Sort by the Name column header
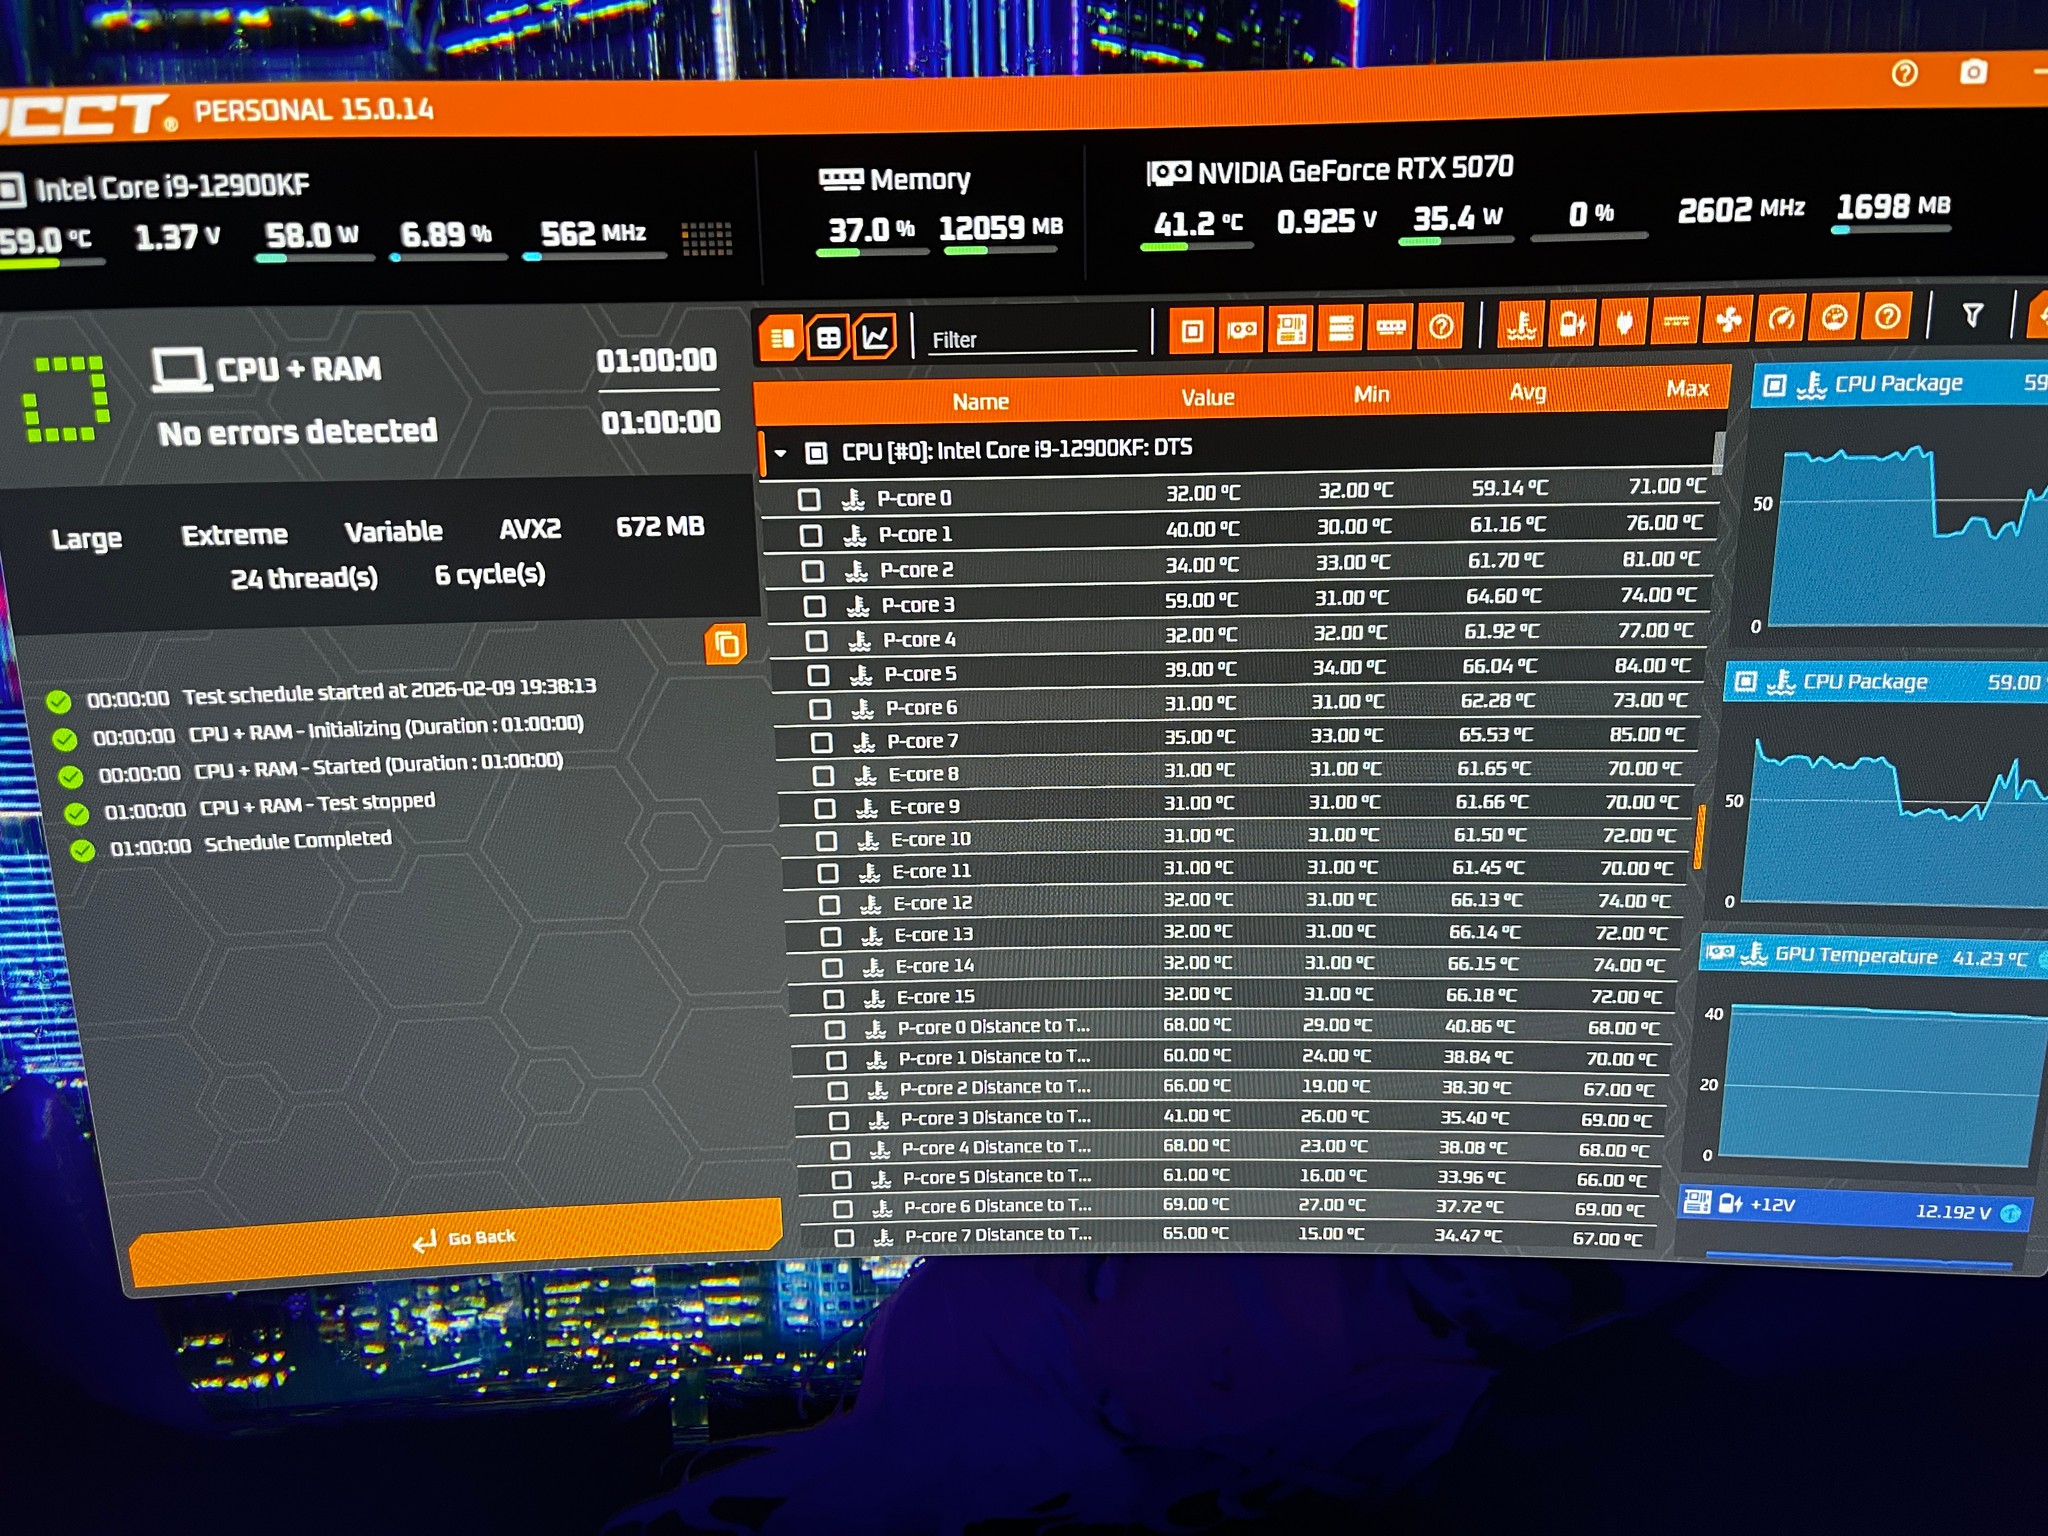 tap(980, 402)
